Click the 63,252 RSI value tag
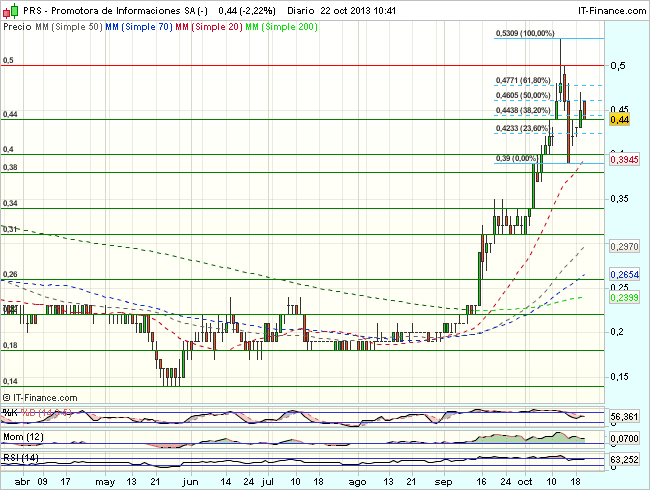This screenshot has width=650, height=490. (x=623, y=460)
